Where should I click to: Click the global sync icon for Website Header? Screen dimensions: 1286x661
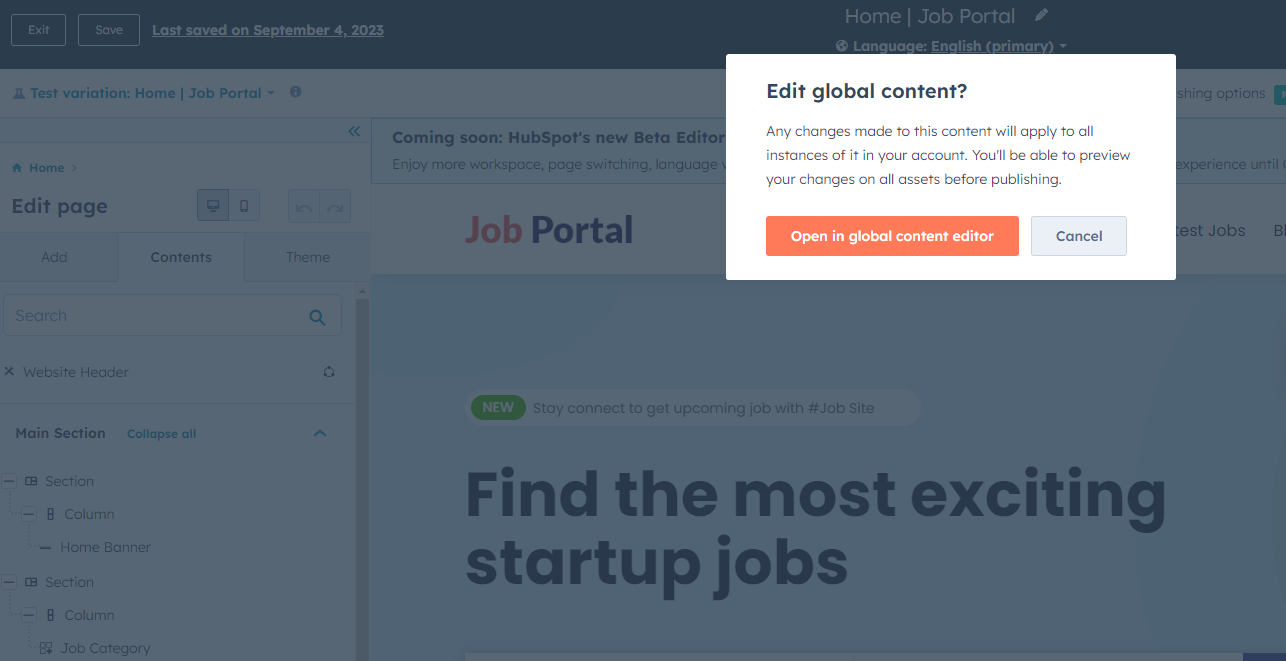pos(329,372)
